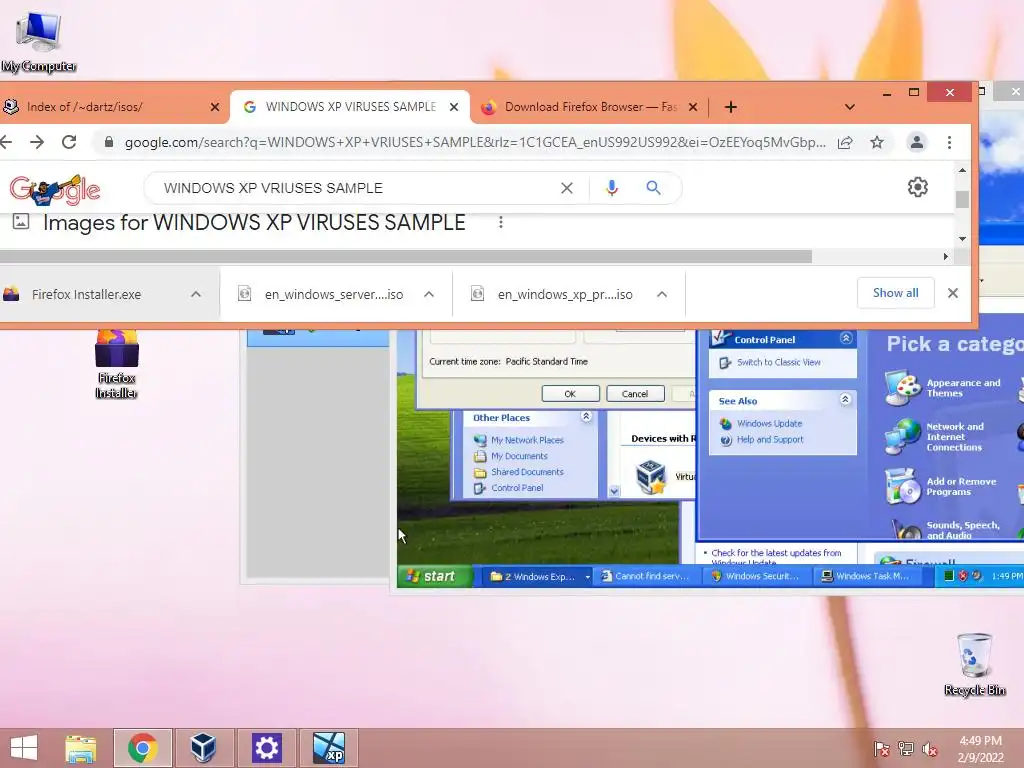1024x768 pixels.
Task: Share this page icon in address bar
Action: pyautogui.click(x=845, y=142)
